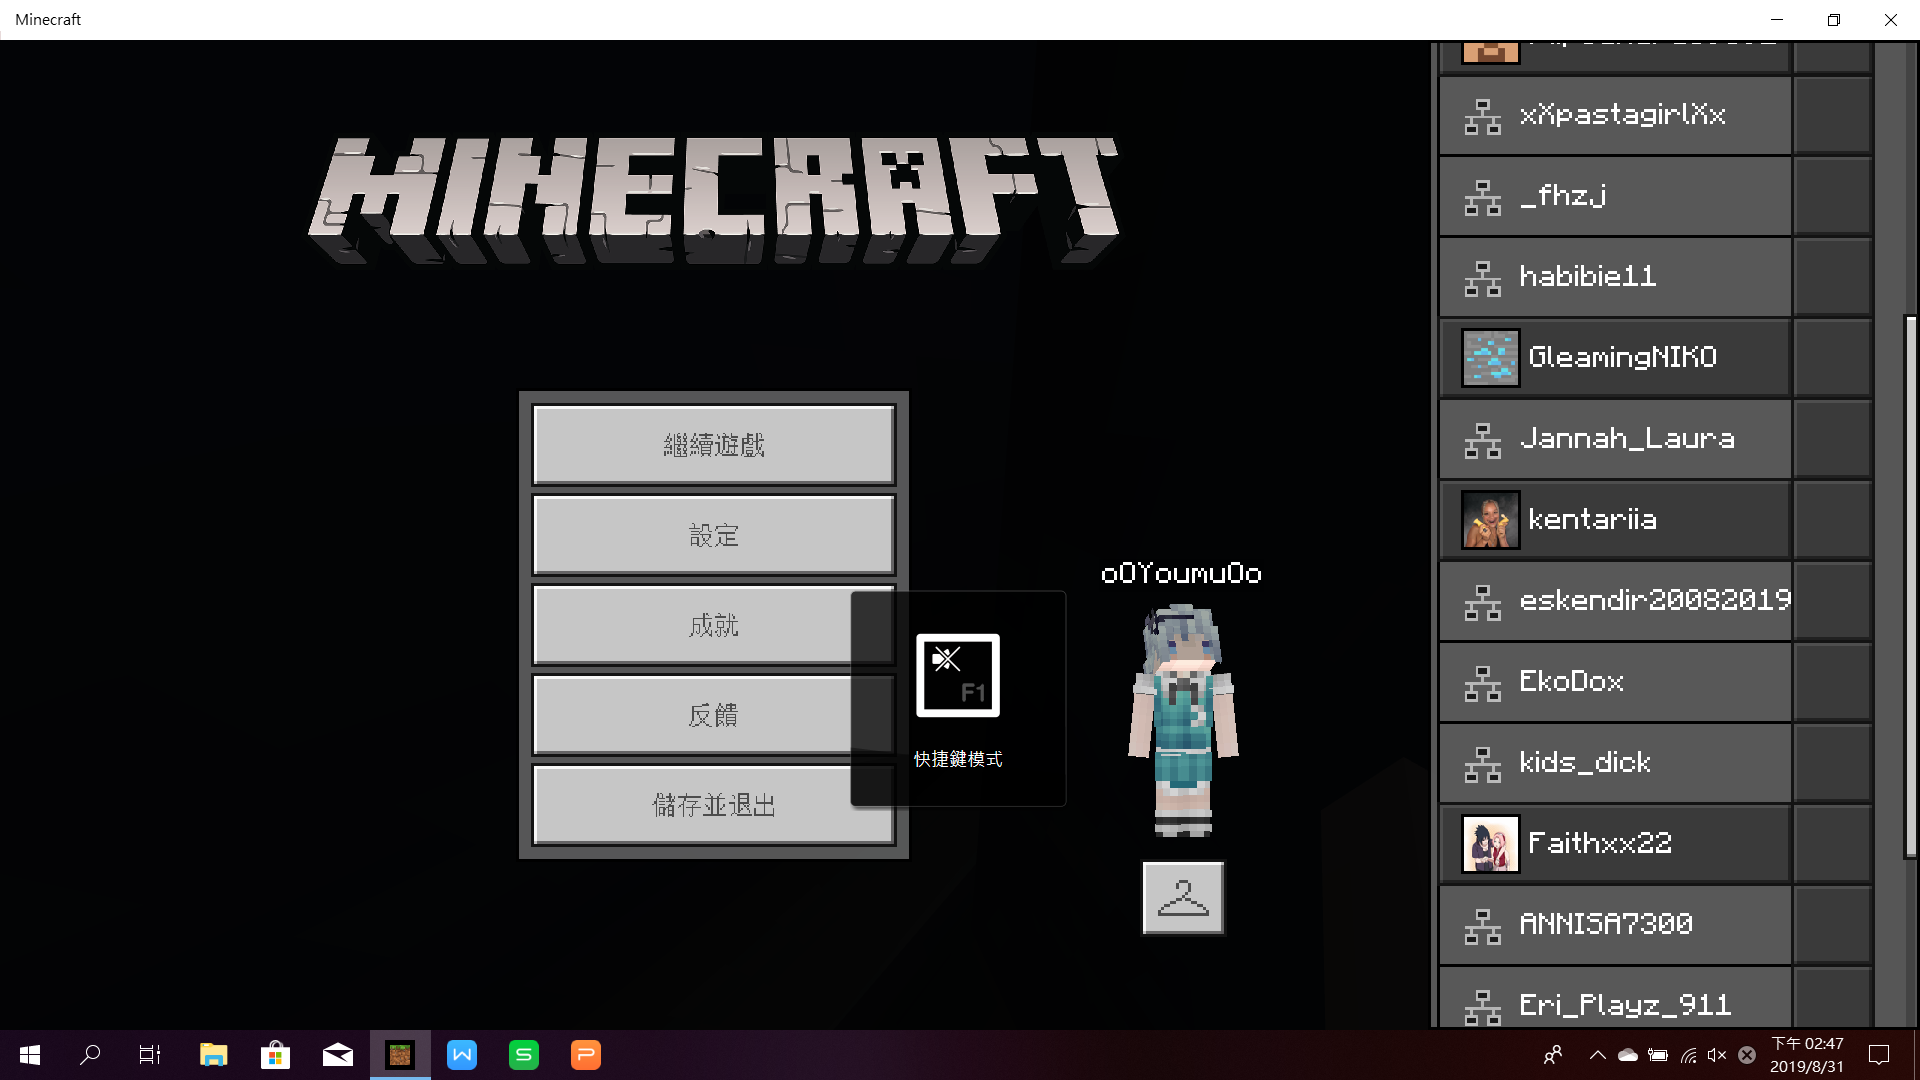
Task: Open the Mail app in the taskbar
Action: click(338, 1055)
